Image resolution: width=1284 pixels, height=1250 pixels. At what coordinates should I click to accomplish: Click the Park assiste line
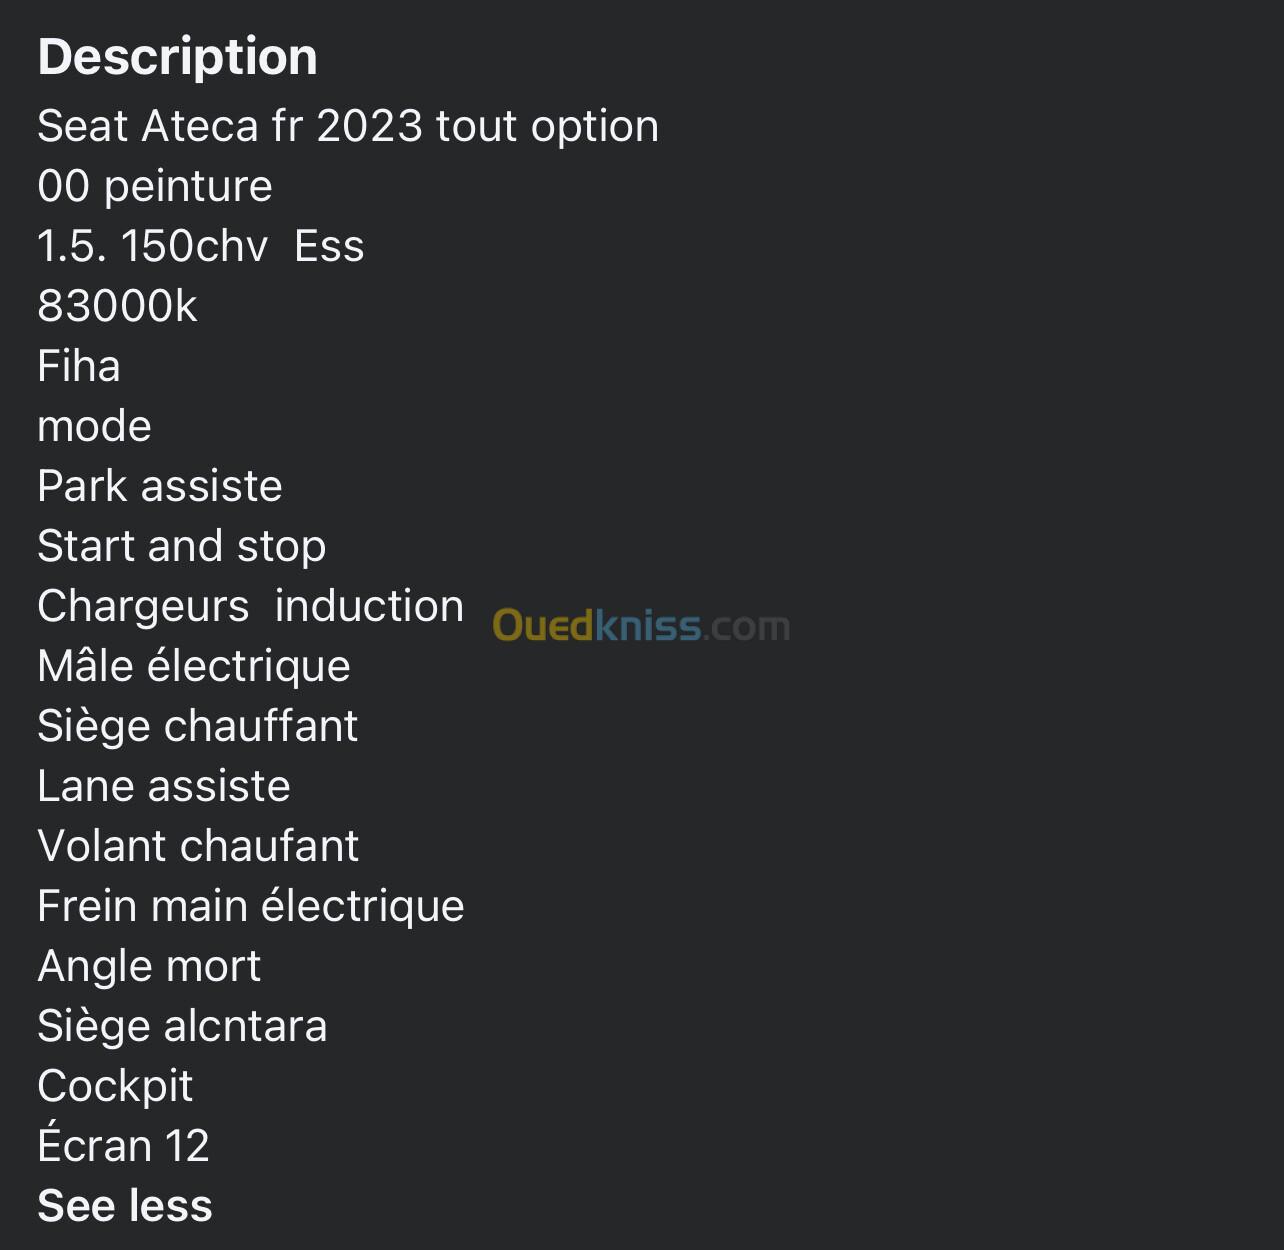pos(160,487)
